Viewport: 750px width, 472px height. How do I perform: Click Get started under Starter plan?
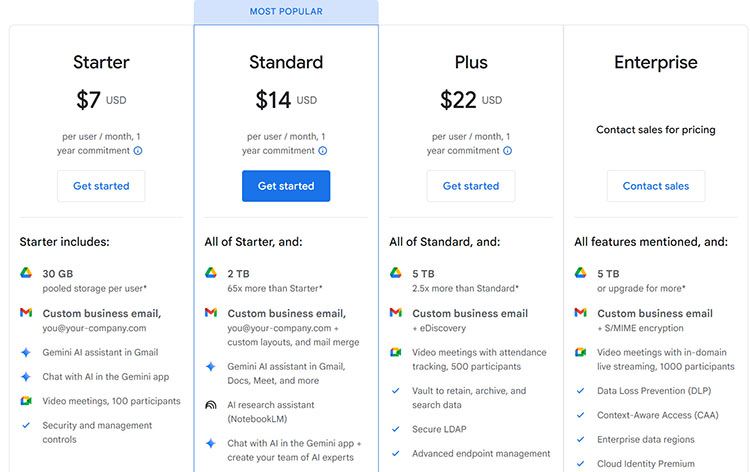101,186
